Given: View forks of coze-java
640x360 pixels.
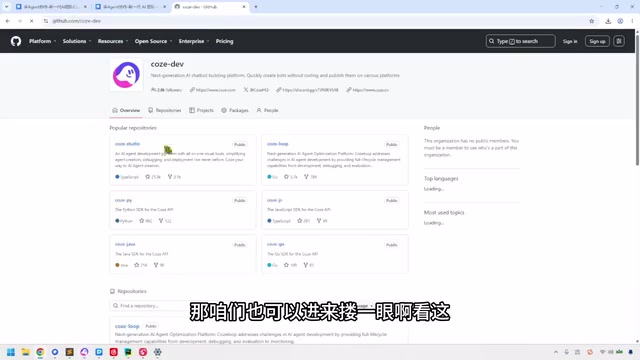Looking at the screenshot, I should [159, 265].
